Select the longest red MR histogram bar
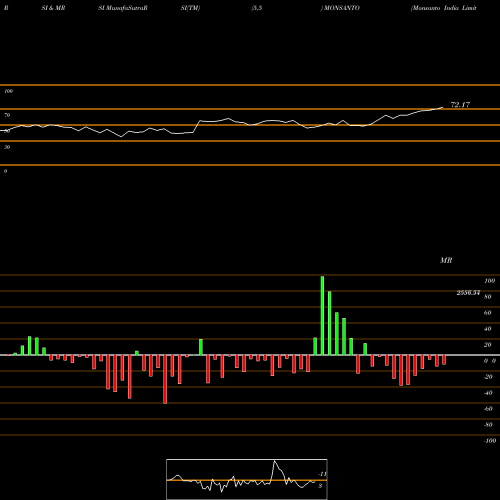Screen dimensions: 500x500 pos(165,379)
